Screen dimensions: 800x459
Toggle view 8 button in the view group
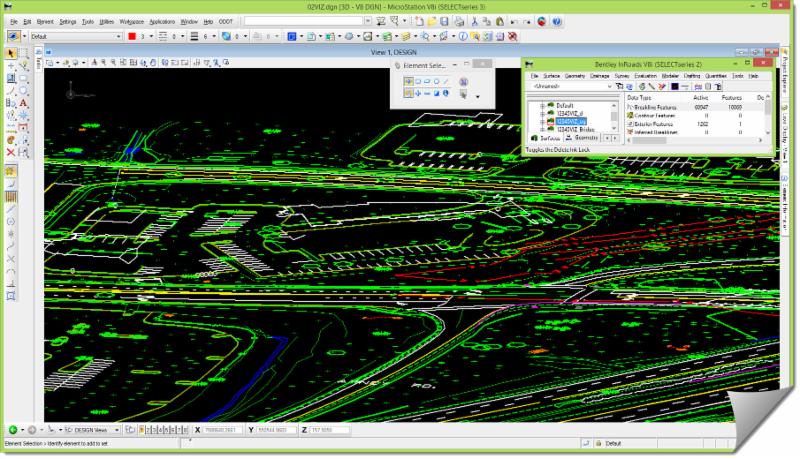pyautogui.click(x=185, y=430)
